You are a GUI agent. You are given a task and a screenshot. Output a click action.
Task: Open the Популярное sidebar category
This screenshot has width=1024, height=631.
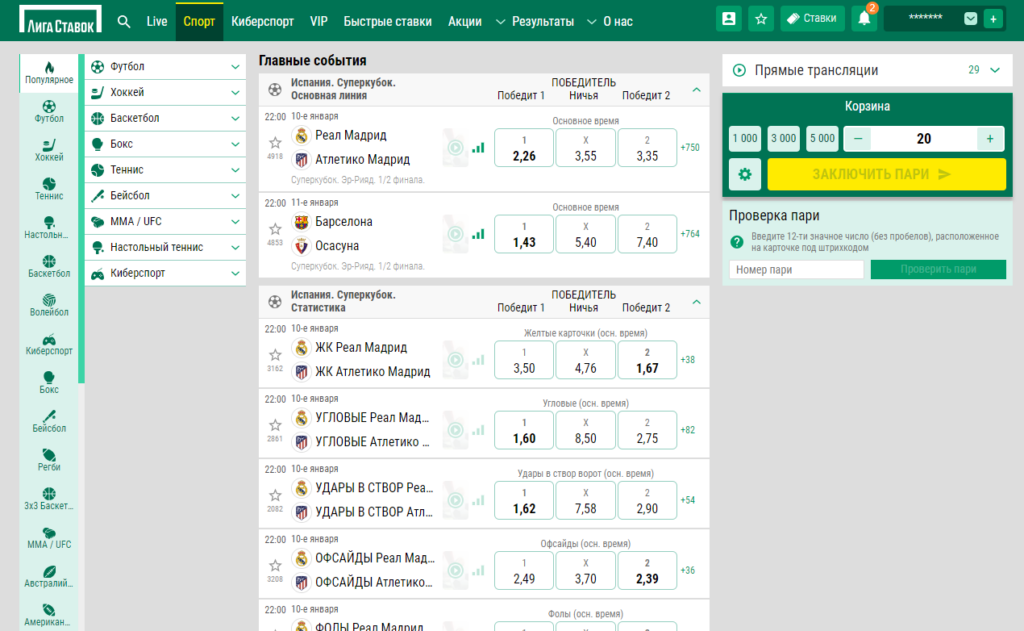tap(49, 73)
